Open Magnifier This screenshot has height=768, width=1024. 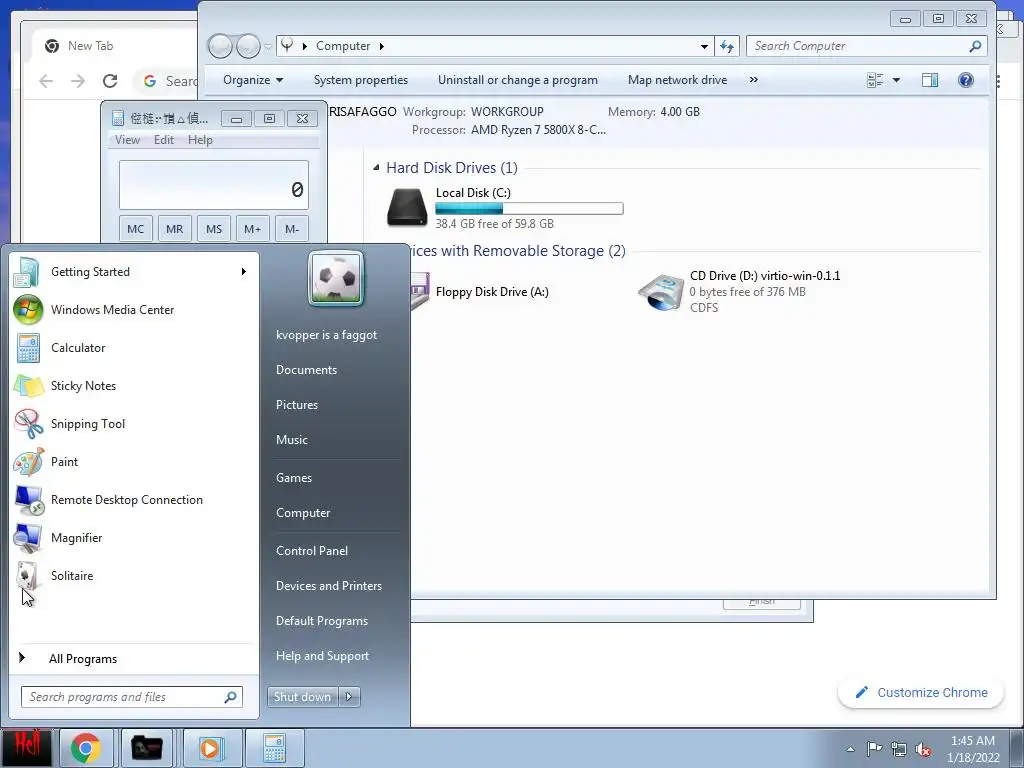pos(135,537)
